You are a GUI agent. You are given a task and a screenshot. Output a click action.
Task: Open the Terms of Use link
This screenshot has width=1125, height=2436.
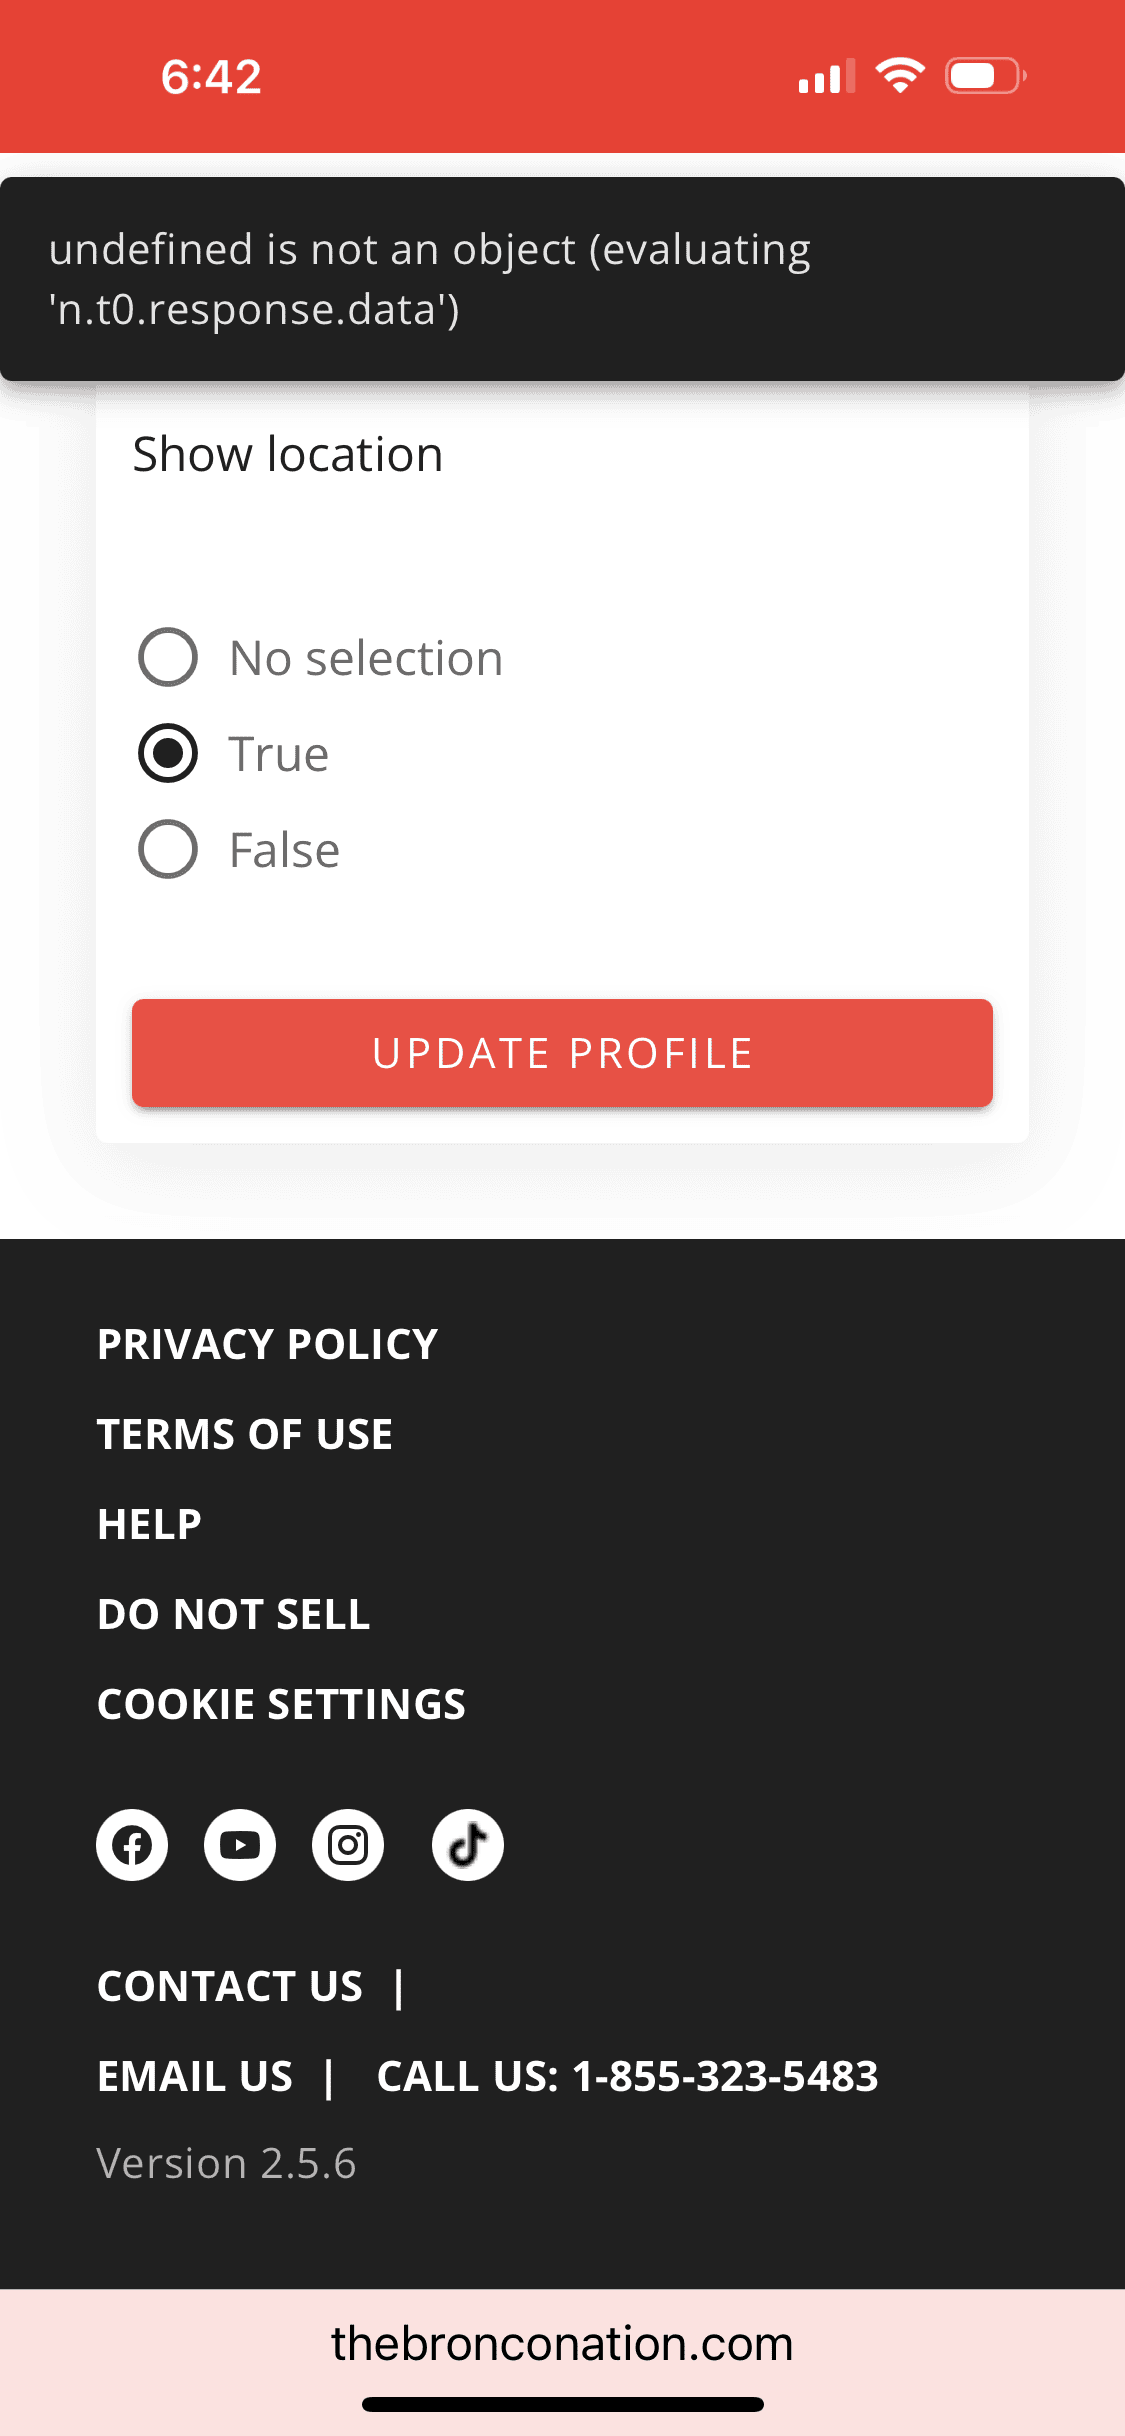coord(245,1434)
